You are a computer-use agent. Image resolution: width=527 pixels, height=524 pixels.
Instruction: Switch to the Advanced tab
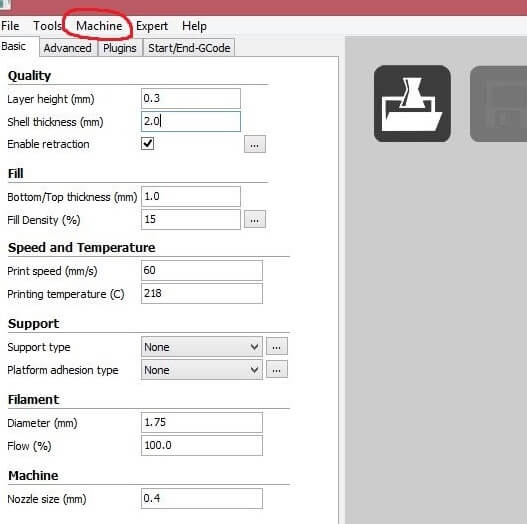pyautogui.click(x=68, y=48)
